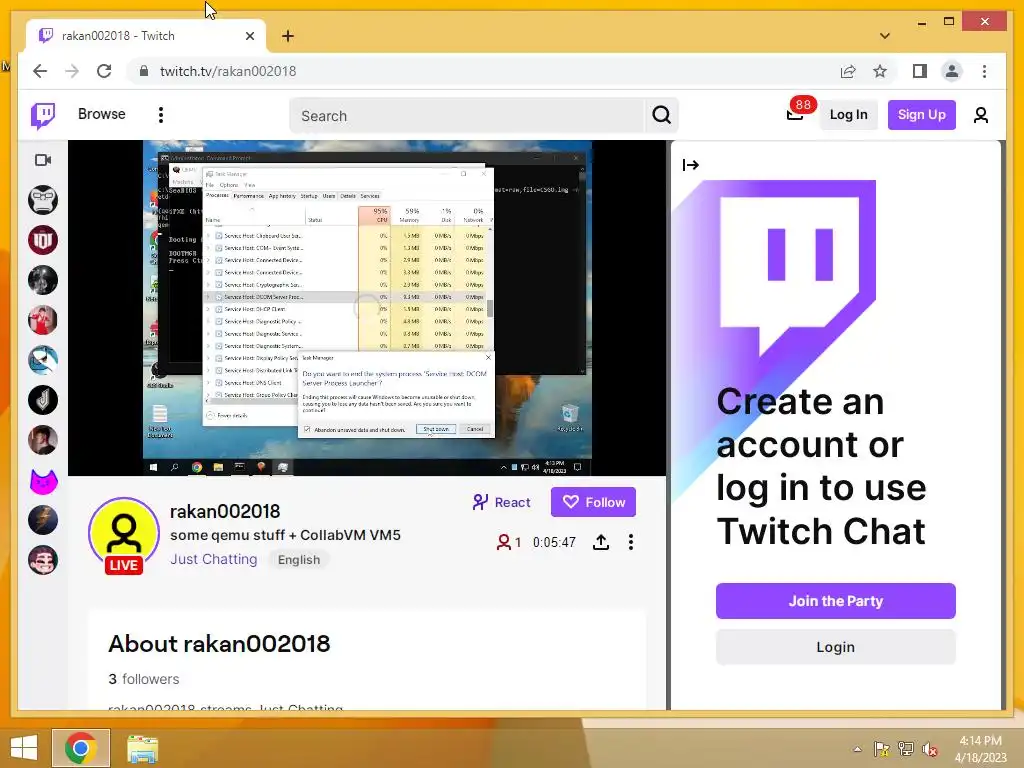Show hidden tray icons arrow
This screenshot has width=1024, height=768.
[x=857, y=749]
